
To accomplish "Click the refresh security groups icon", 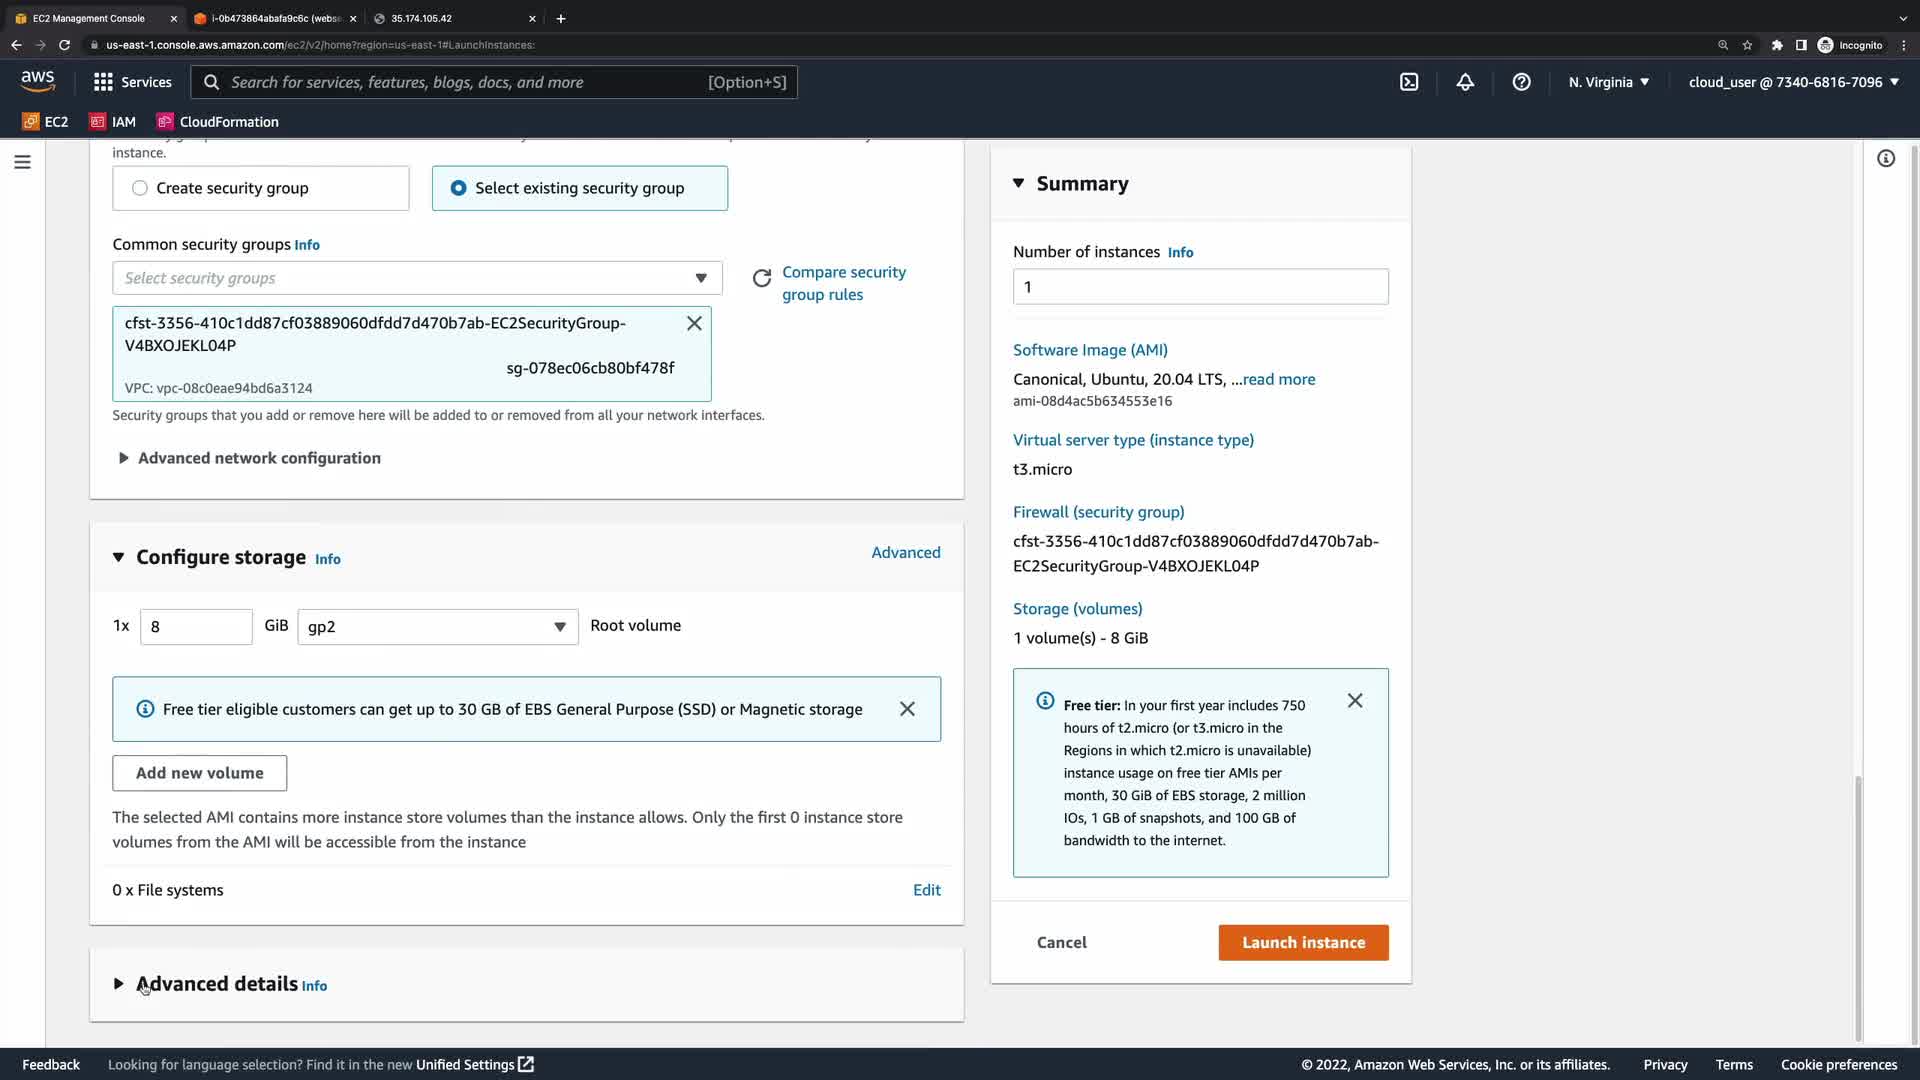I will (762, 278).
